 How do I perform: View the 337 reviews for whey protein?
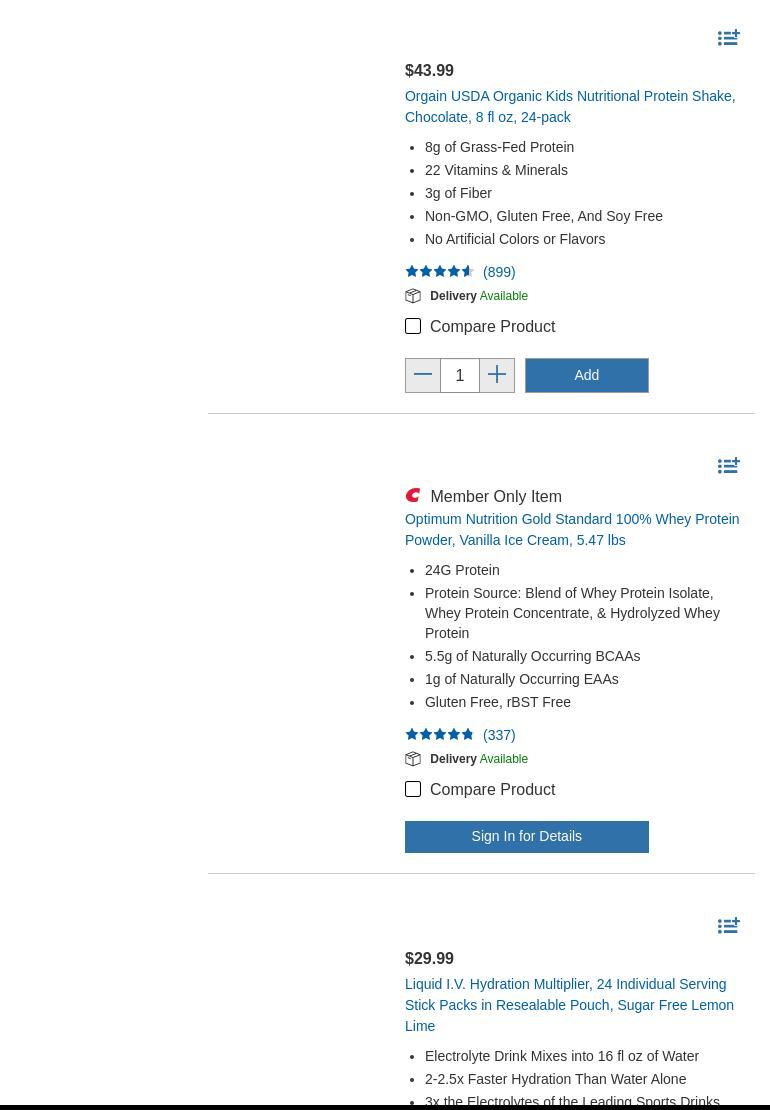tap(499, 735)
